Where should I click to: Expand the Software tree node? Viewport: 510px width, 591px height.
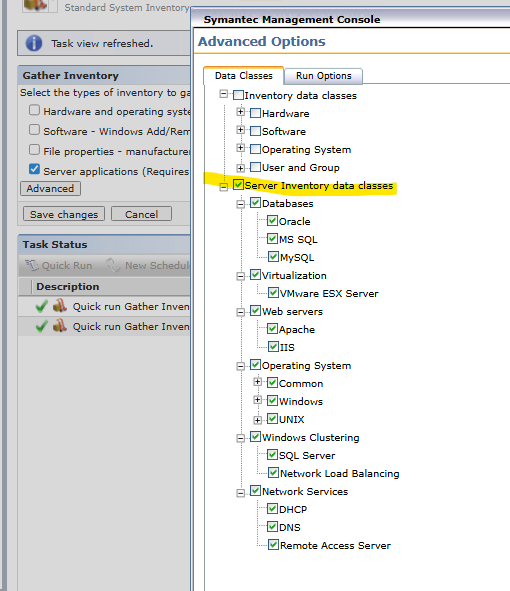tap(240, 130)
